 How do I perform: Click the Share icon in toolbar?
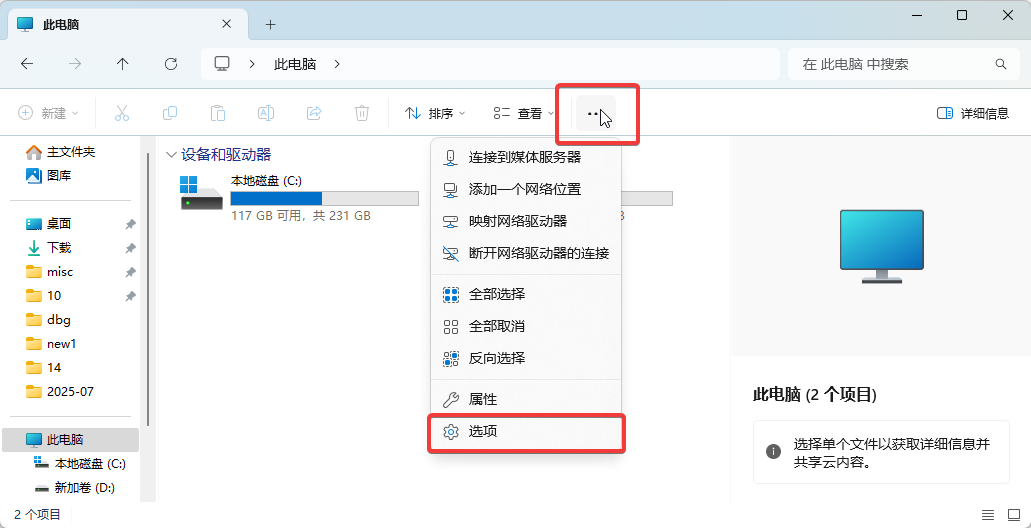point(314,113)
